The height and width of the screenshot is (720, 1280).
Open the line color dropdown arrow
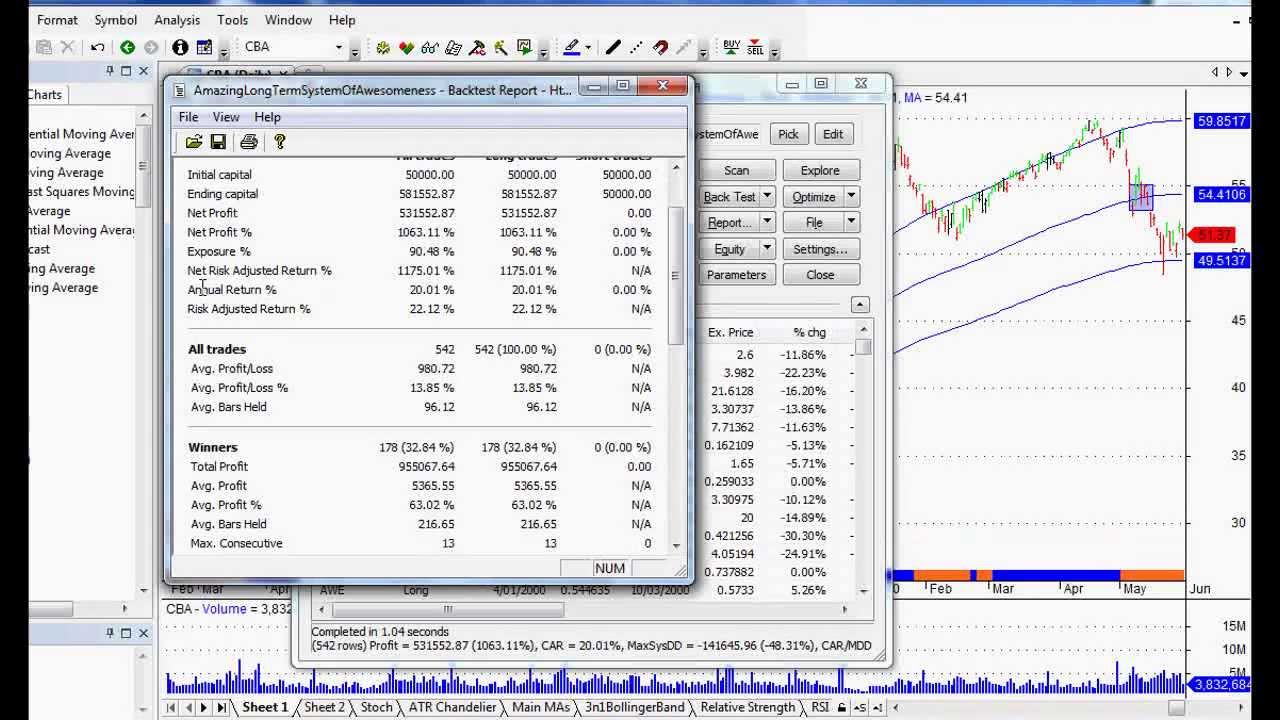pyautogui.click(x=587, y=47)
